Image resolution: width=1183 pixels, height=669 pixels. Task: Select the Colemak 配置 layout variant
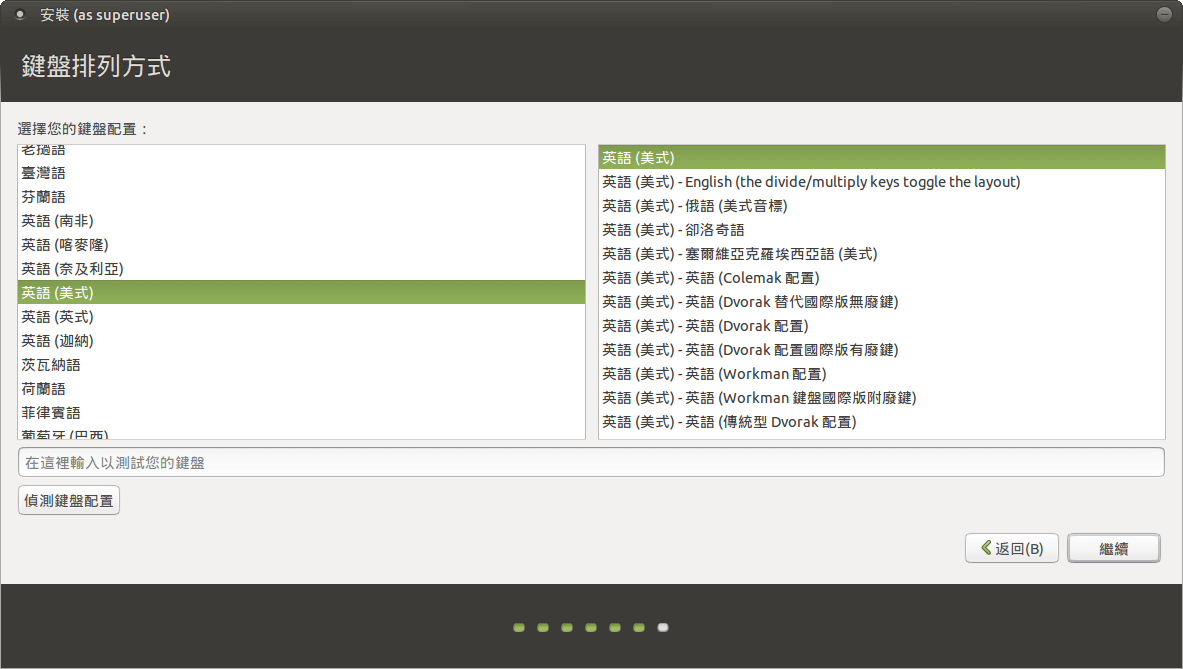tap(710, 278)
